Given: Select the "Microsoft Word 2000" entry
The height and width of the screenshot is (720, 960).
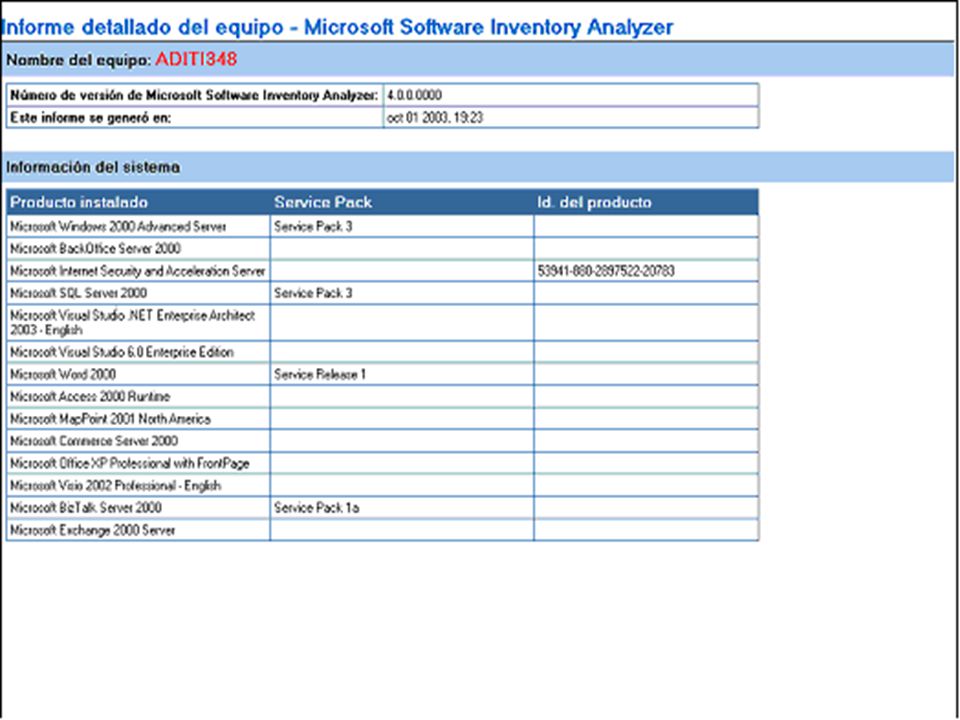Looking at the screenshot, I should point(63,374).
